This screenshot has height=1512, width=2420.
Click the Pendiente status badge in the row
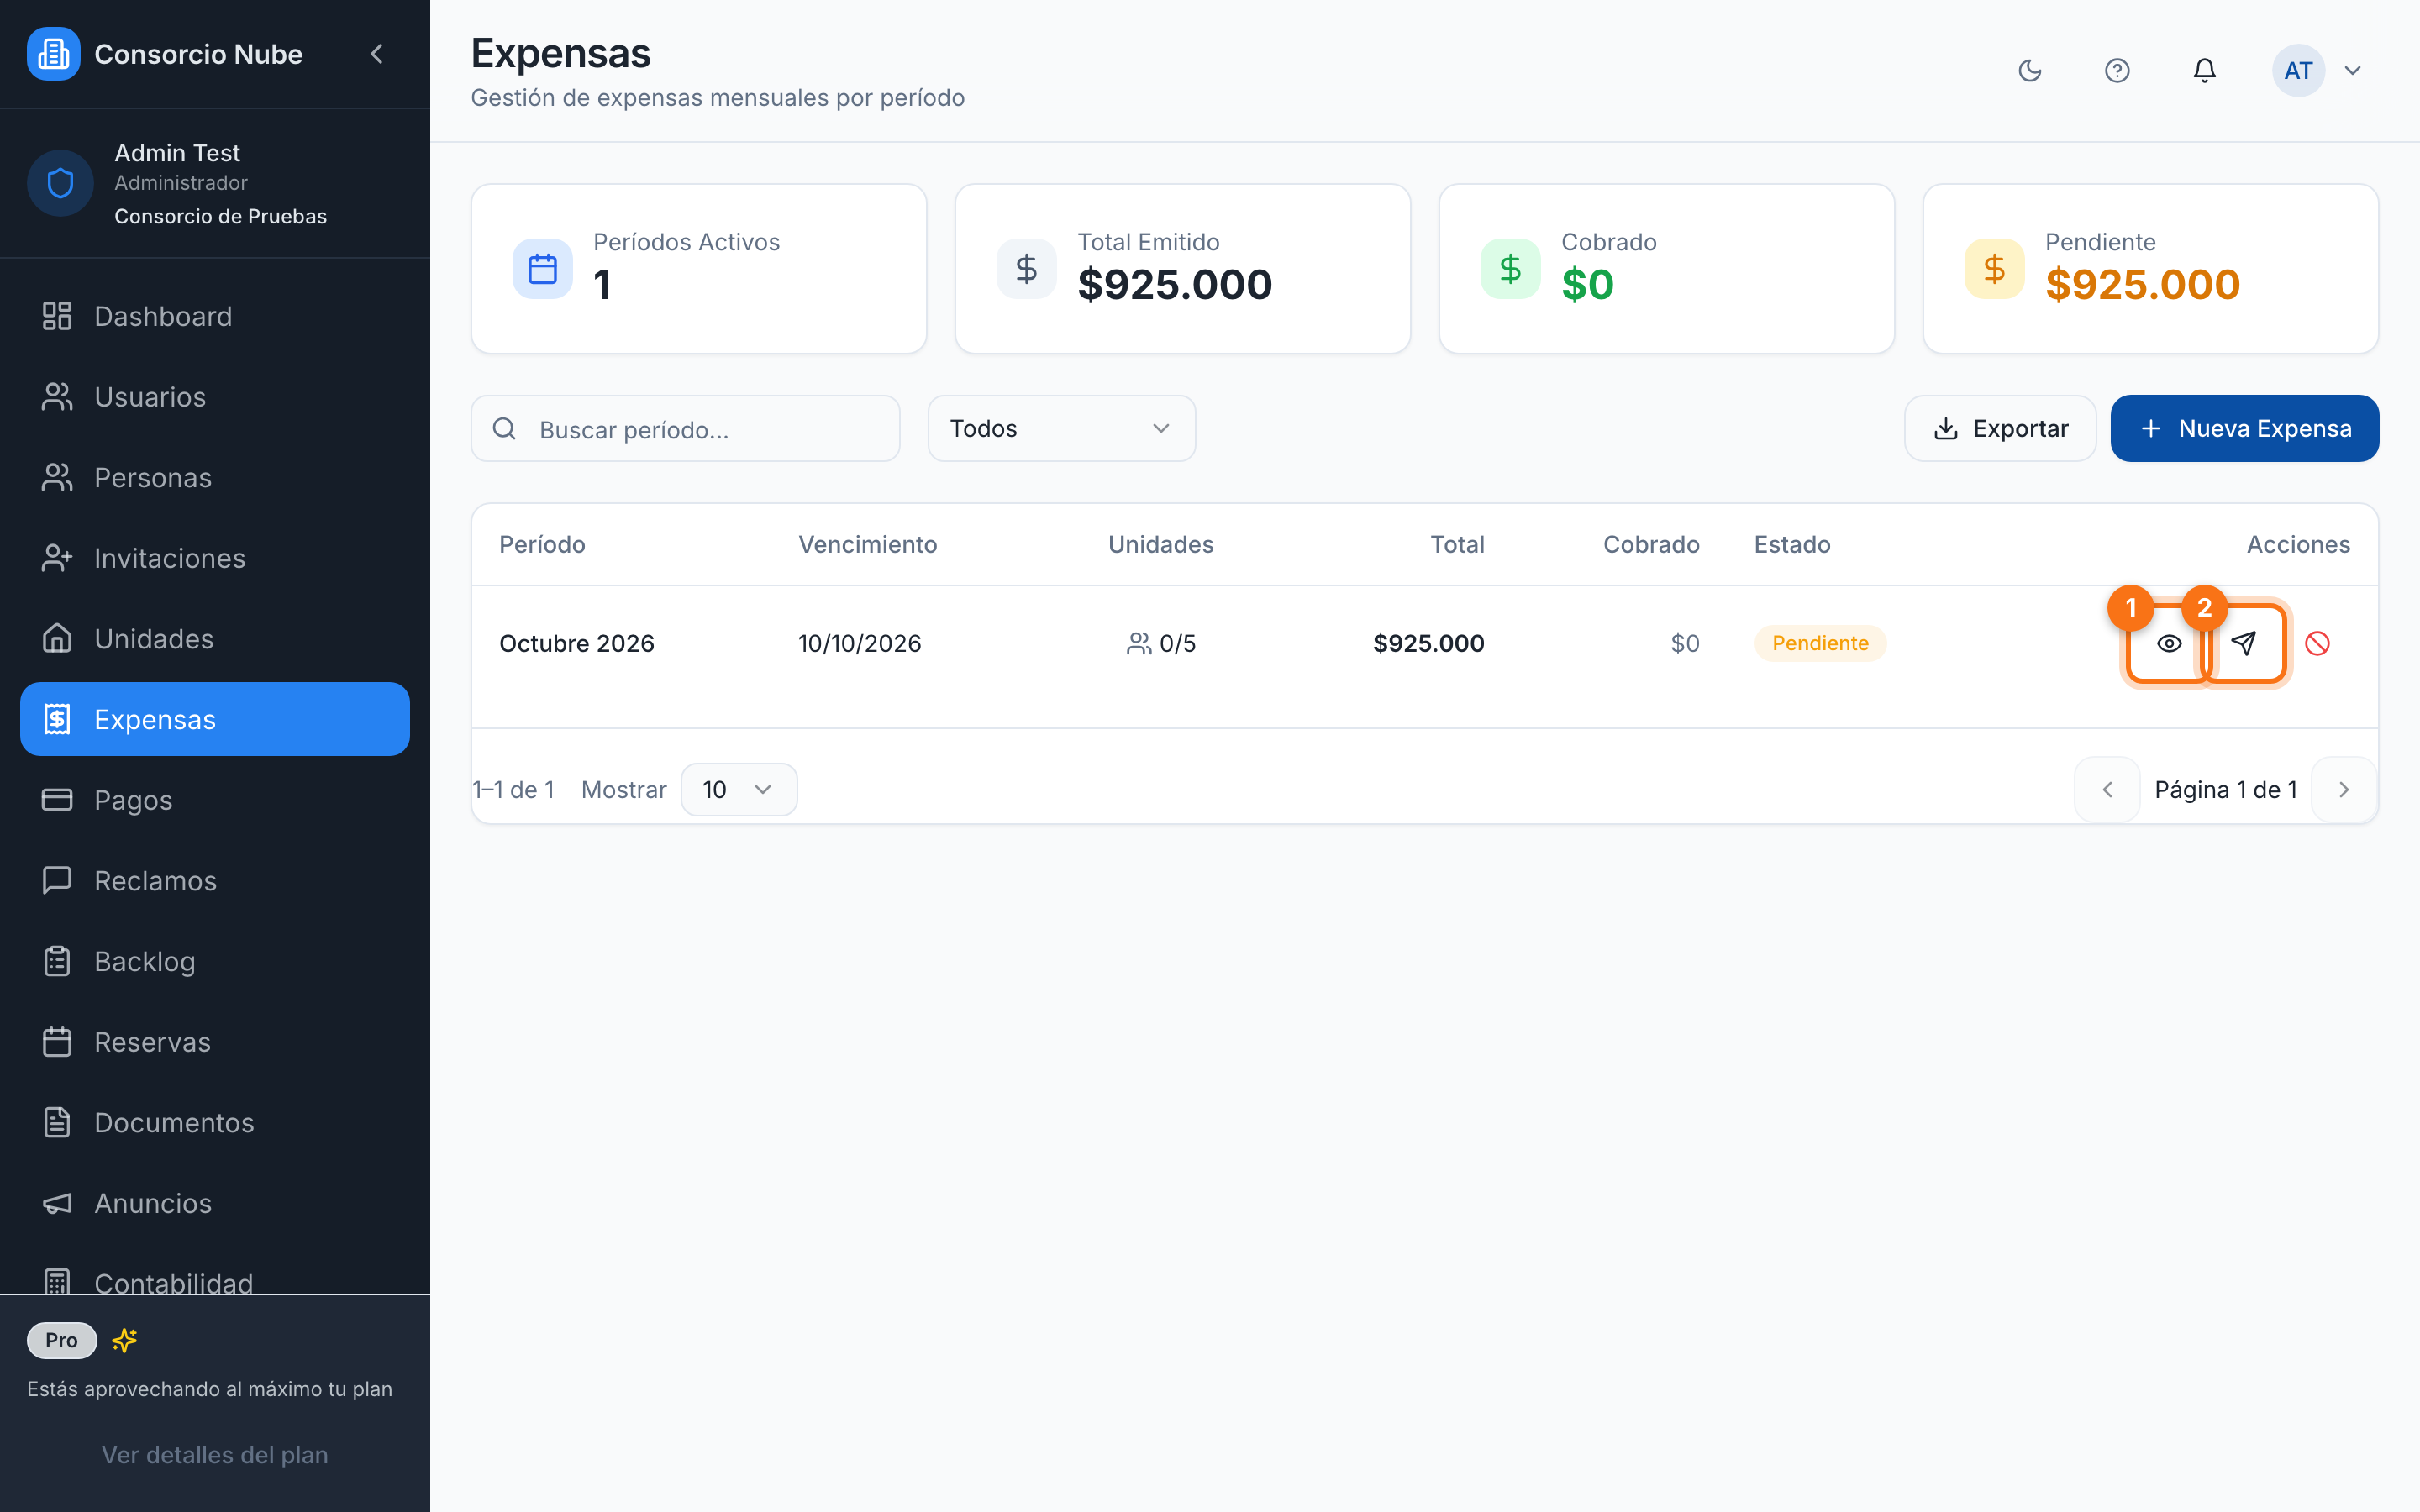[x=1820, y=643]
